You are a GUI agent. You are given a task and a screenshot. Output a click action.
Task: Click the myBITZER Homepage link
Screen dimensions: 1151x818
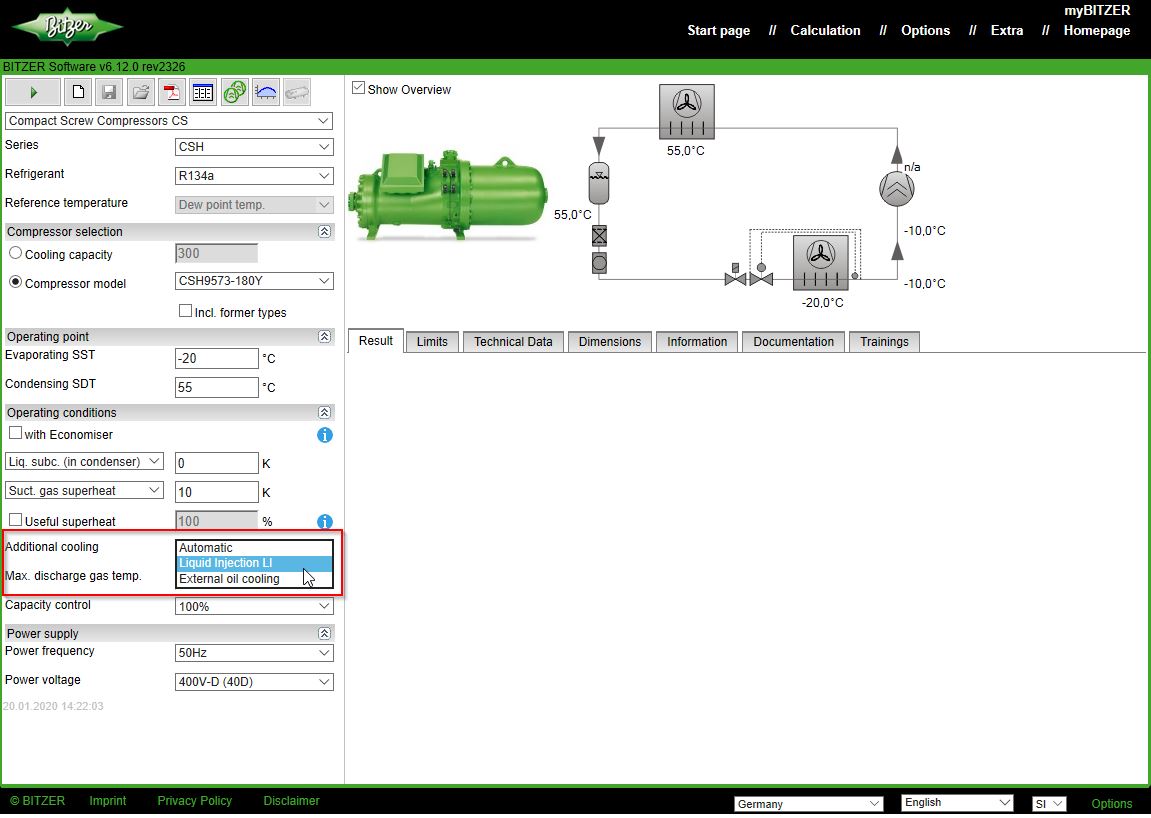tap(1096, 30)
